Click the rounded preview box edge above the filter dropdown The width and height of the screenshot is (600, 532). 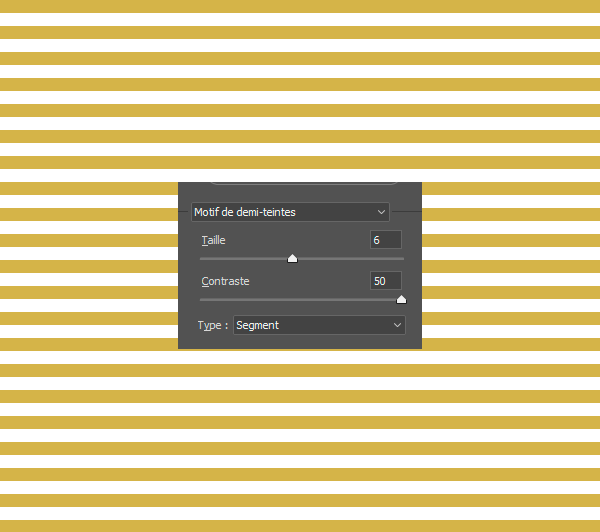point(300,185)
